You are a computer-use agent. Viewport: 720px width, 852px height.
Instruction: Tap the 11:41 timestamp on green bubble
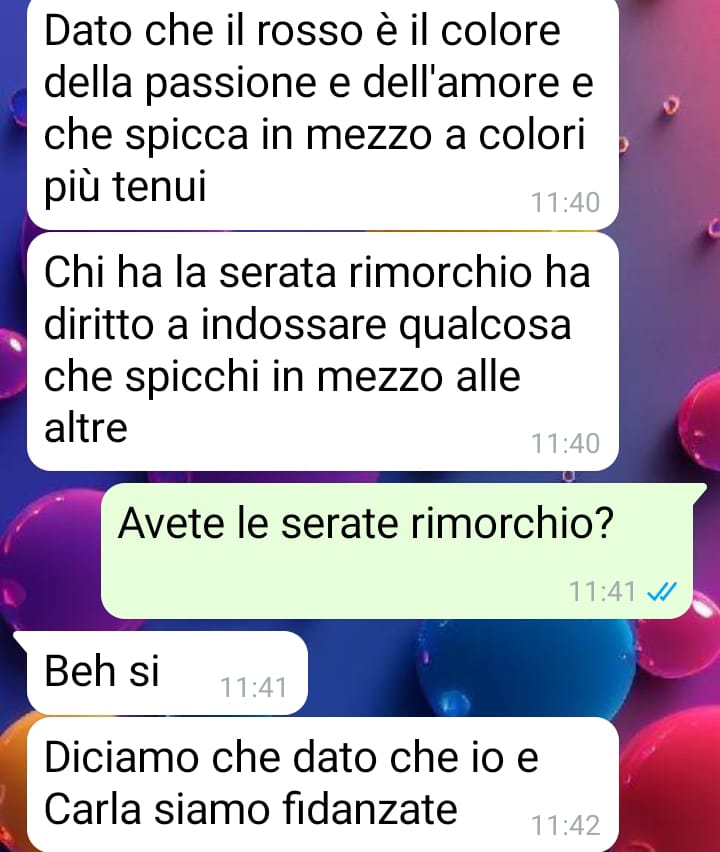[x=602, y=591]
